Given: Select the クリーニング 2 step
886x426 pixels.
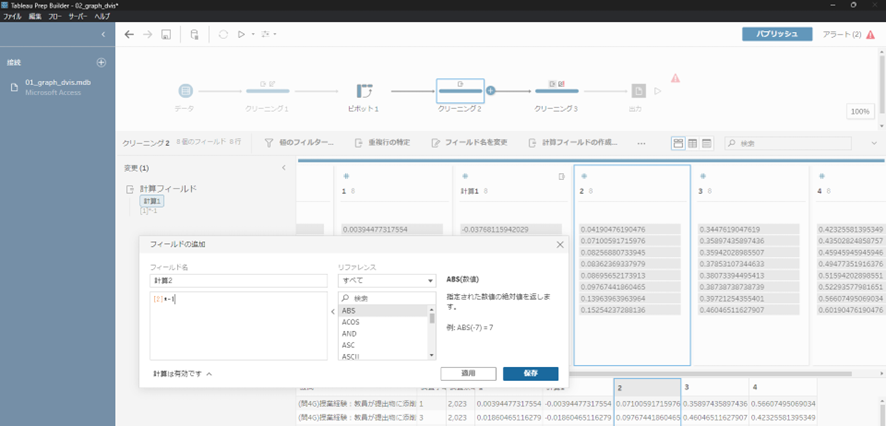Looking at the screenshot, I should tap(460, 90).
